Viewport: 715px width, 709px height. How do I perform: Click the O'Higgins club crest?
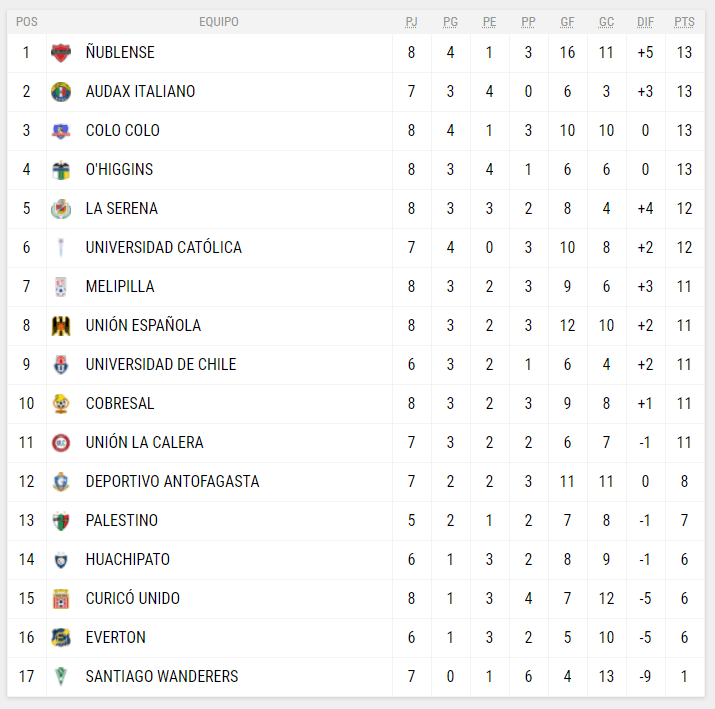tap(61, 170)
